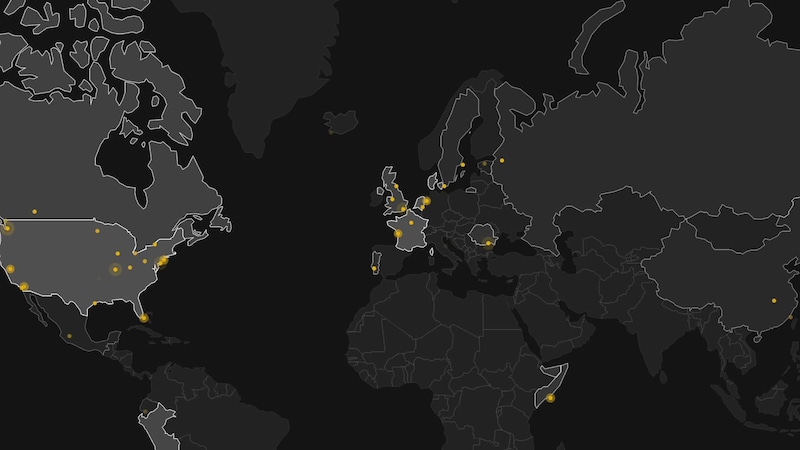Click the marker in southern Sweden
Image resolution: width=800 pixels, height=450 pixels.
tap(462, 165)
